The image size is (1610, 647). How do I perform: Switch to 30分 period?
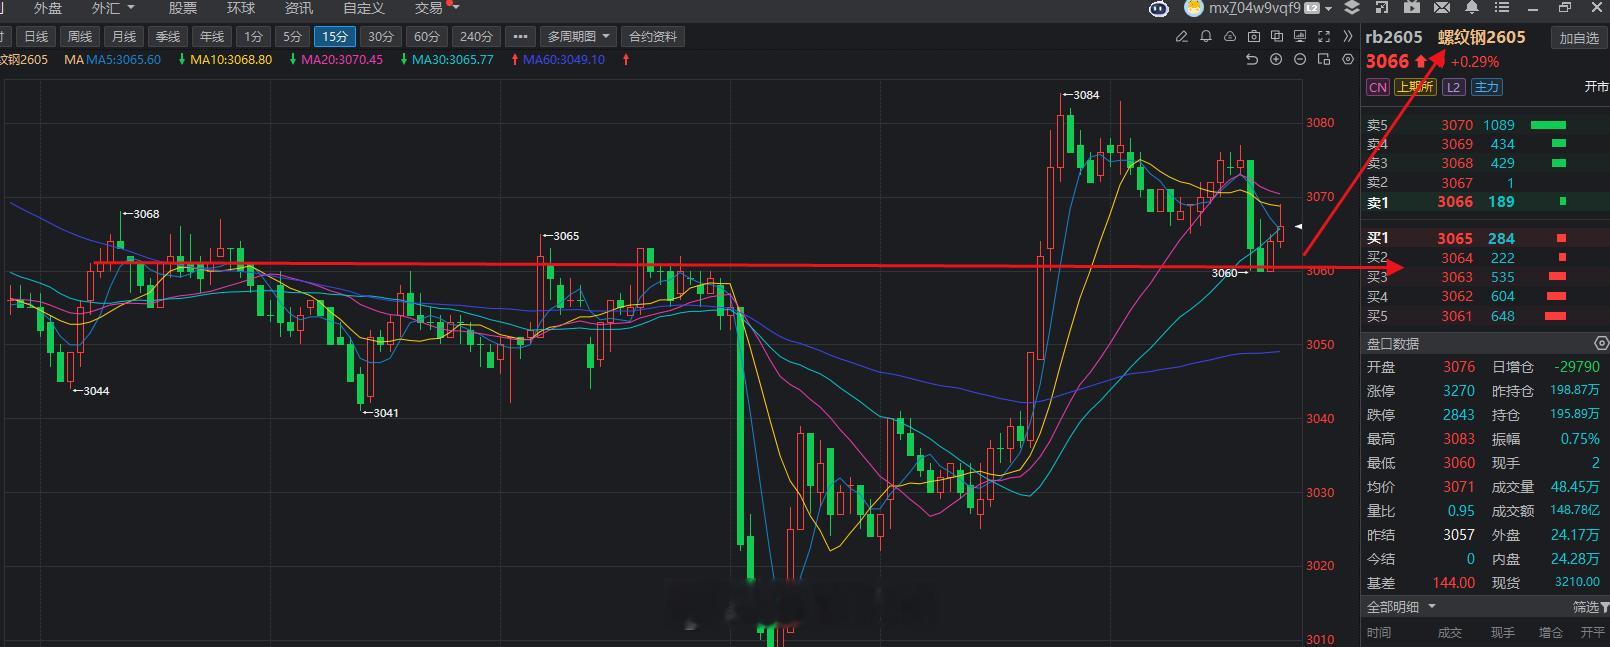pyautogui.click(x=380, y=36)
